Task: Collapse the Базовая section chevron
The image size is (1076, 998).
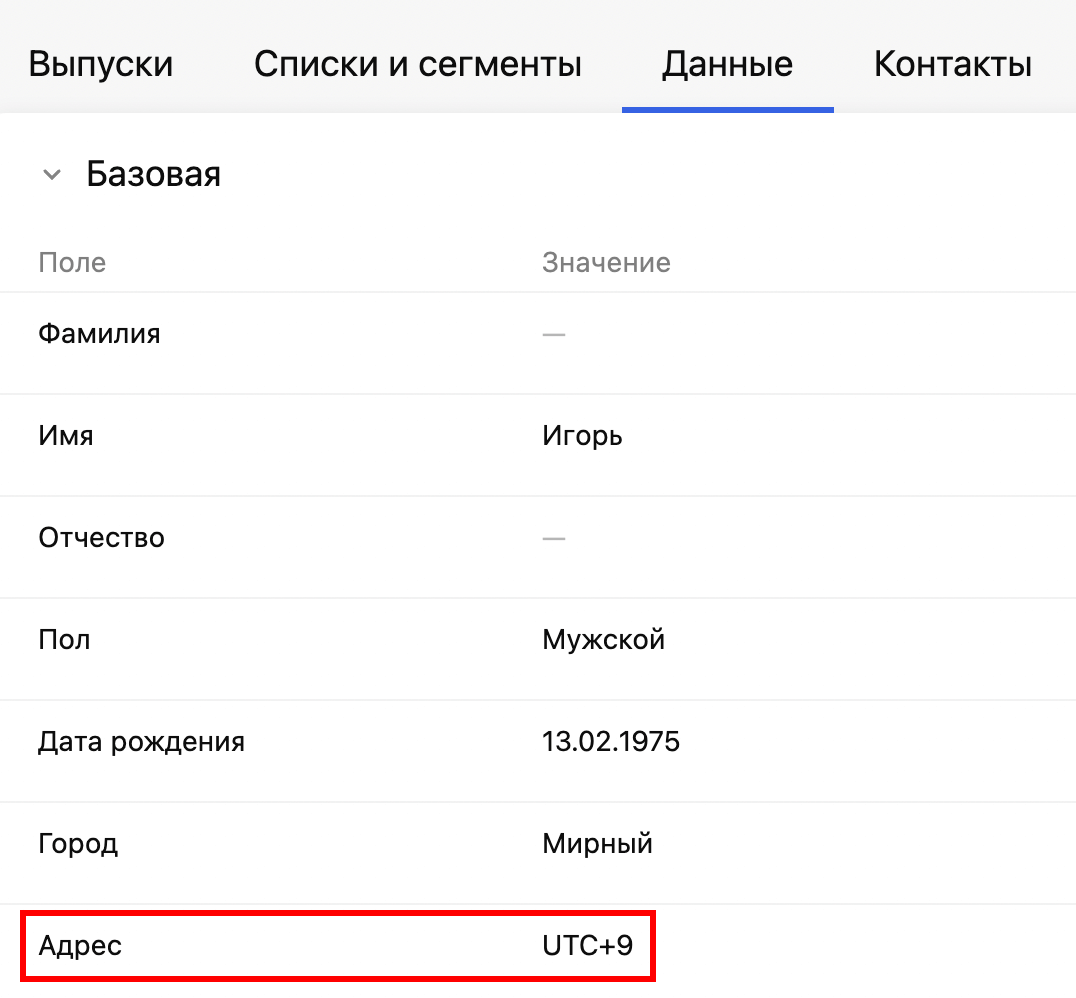Action: pos(51,175)
